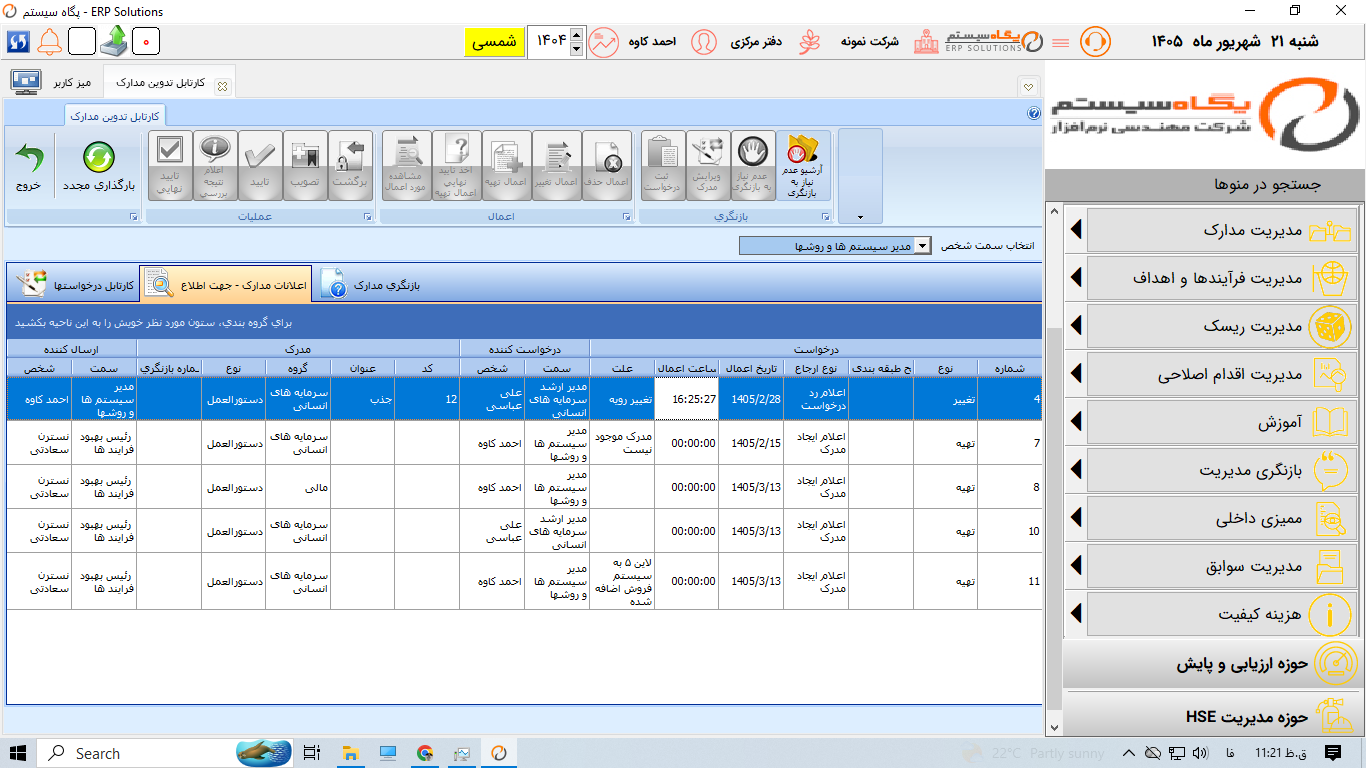Click حوزه ارزیابی و پایش section button
Viewport: 1366px width, 768px height.
pyautogui.click(x=1212, y=664)
